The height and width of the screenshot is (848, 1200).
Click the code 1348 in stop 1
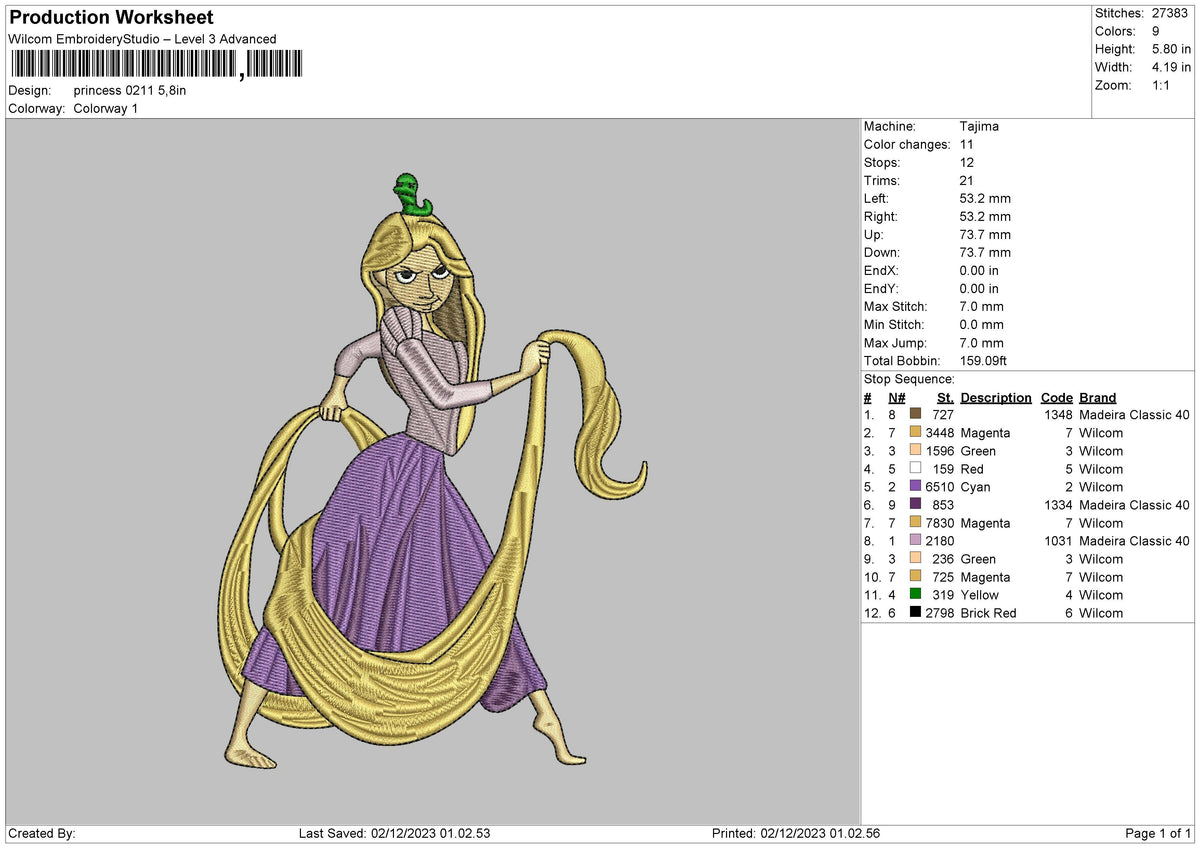click(1058, 415)
